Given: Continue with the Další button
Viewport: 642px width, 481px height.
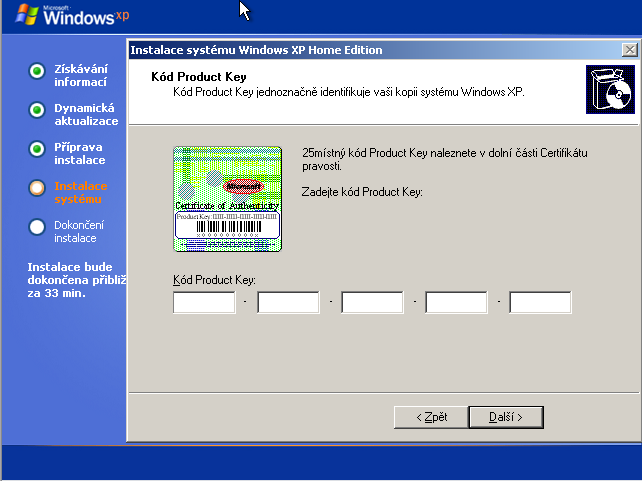Looking at the screenshot, I should click(x=506, y=417).
